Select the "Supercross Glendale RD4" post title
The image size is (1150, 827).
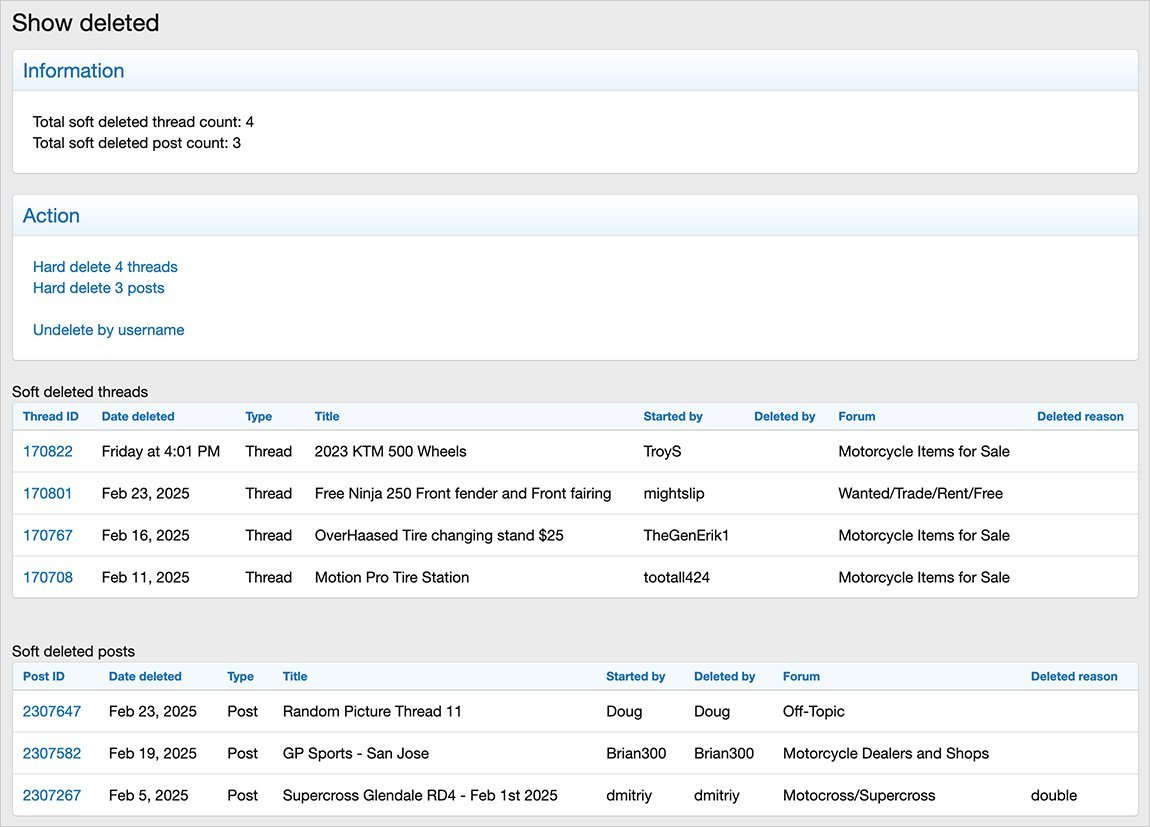420,795
